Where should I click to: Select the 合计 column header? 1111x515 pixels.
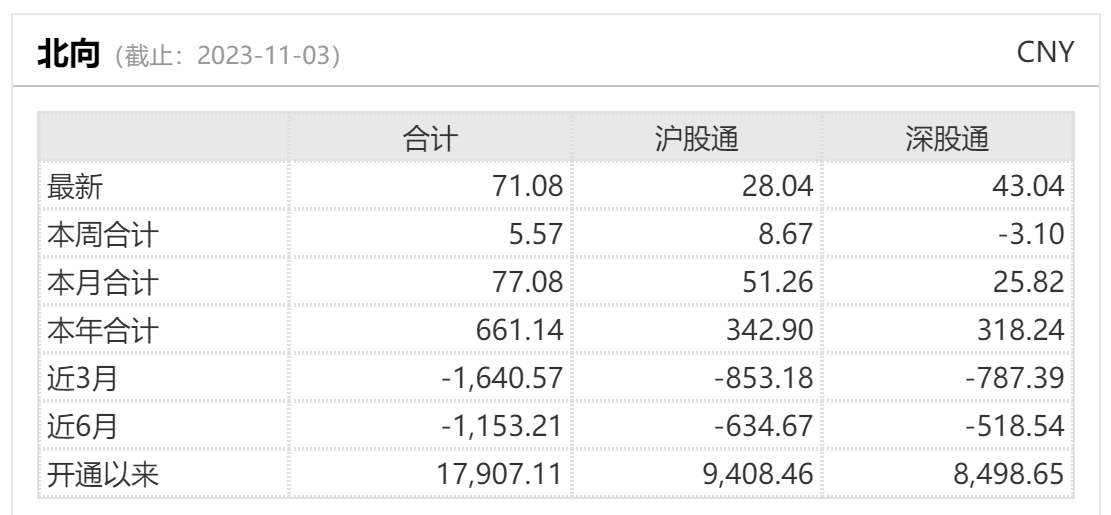429,140
